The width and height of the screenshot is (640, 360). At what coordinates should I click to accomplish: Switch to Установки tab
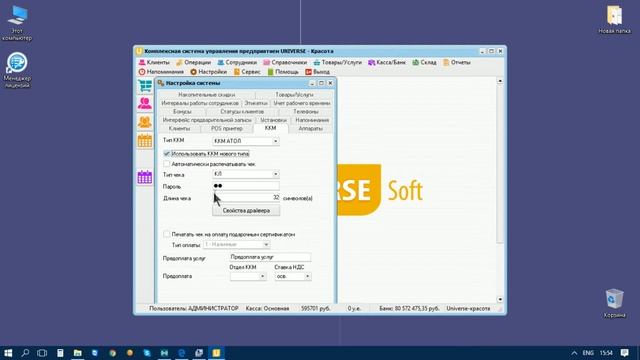click(273, 120)
